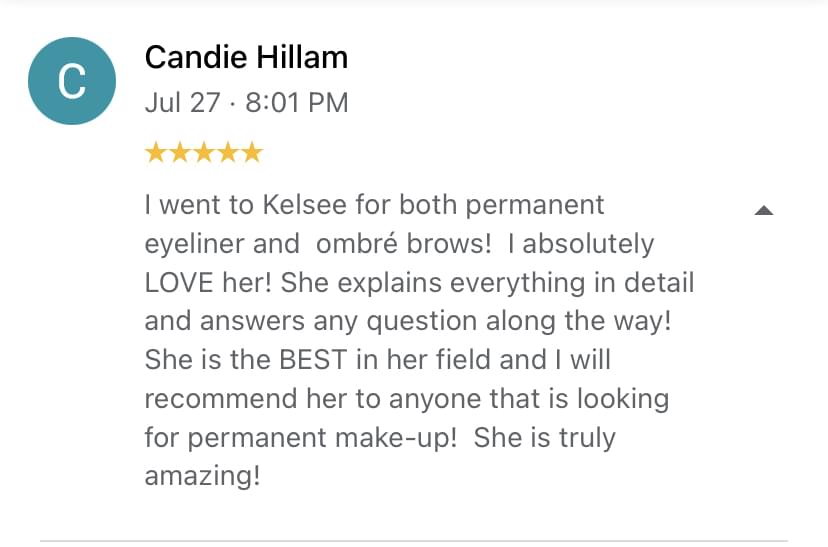
Task: Click the teal "C" profile avatar
Action: click(x=72, y=81)
